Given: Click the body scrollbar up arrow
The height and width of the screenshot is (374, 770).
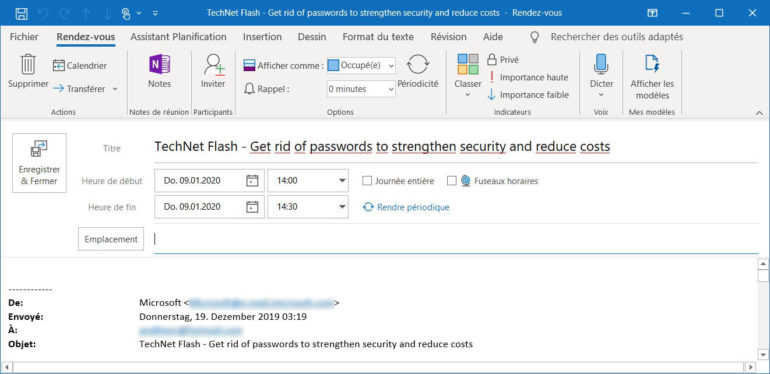Looking at the screenshot, I should 763,264.
